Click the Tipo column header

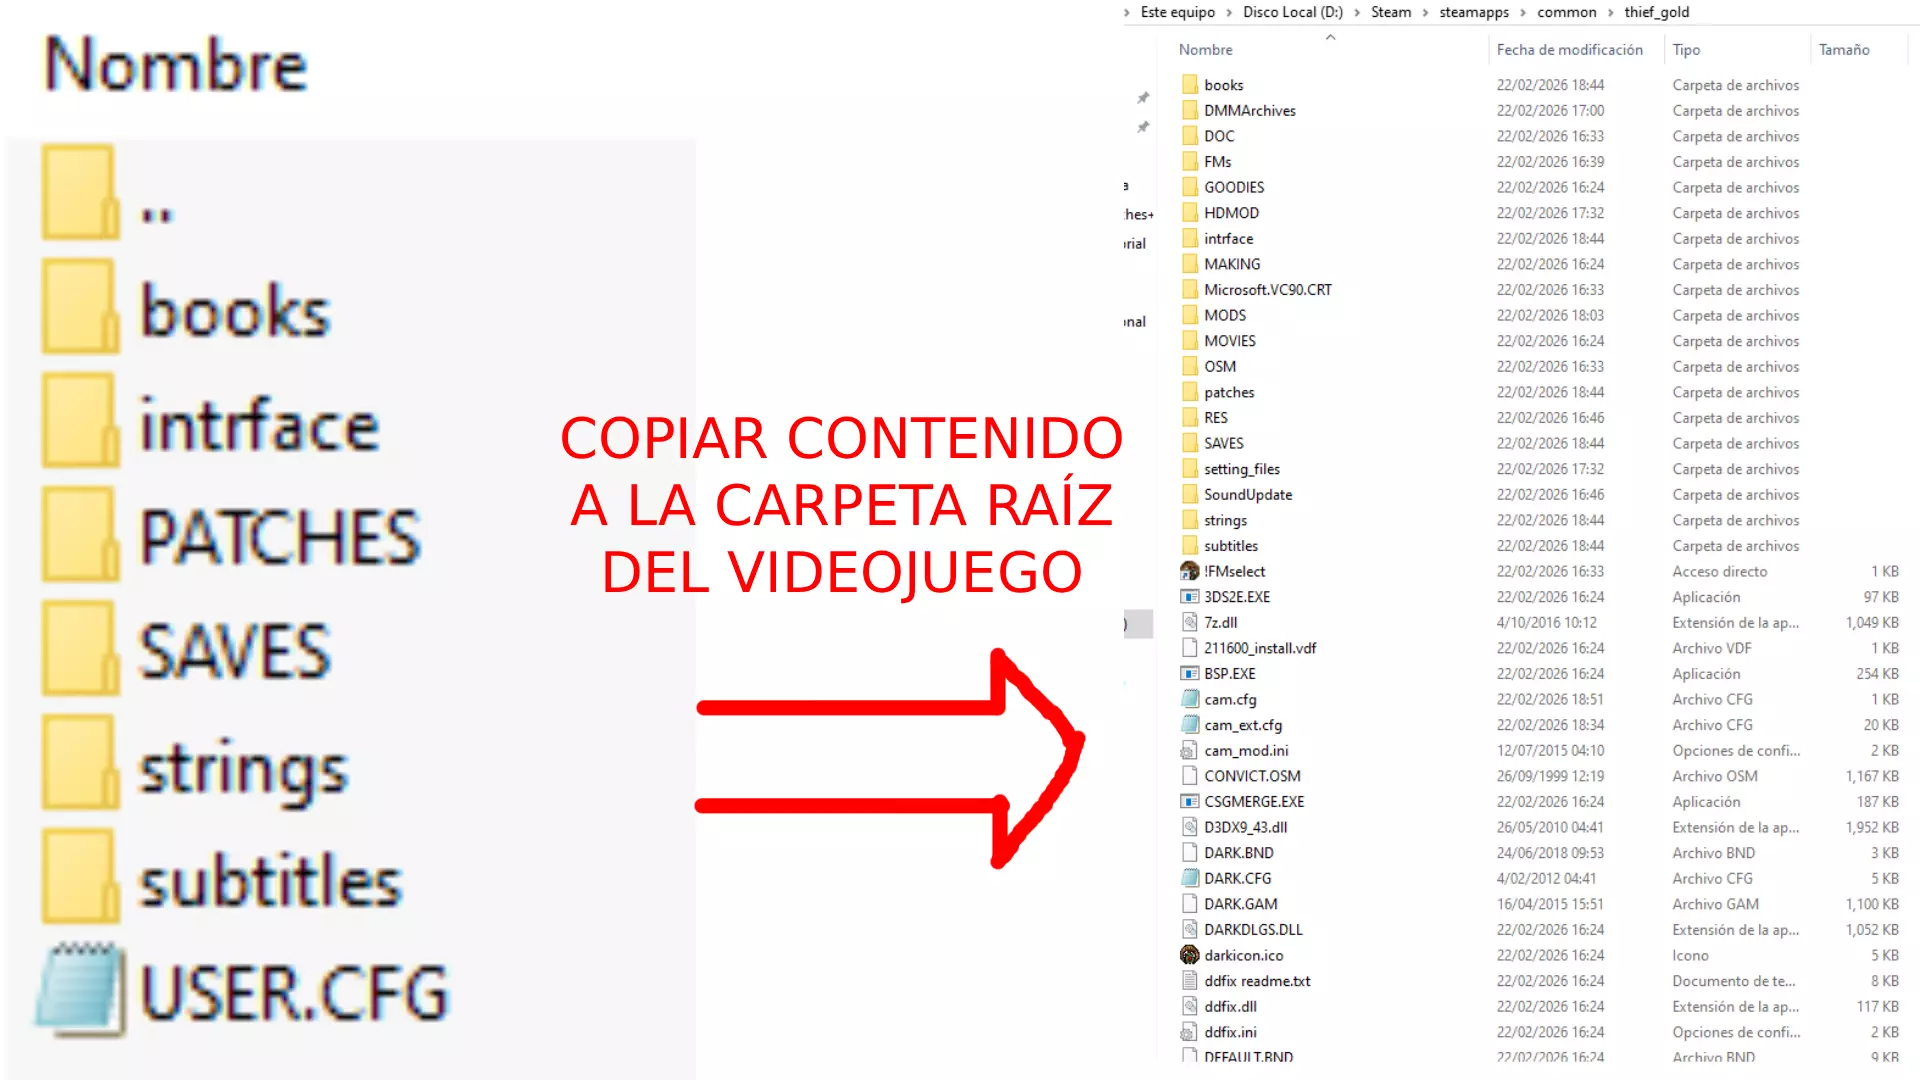tap(1686, 50)
